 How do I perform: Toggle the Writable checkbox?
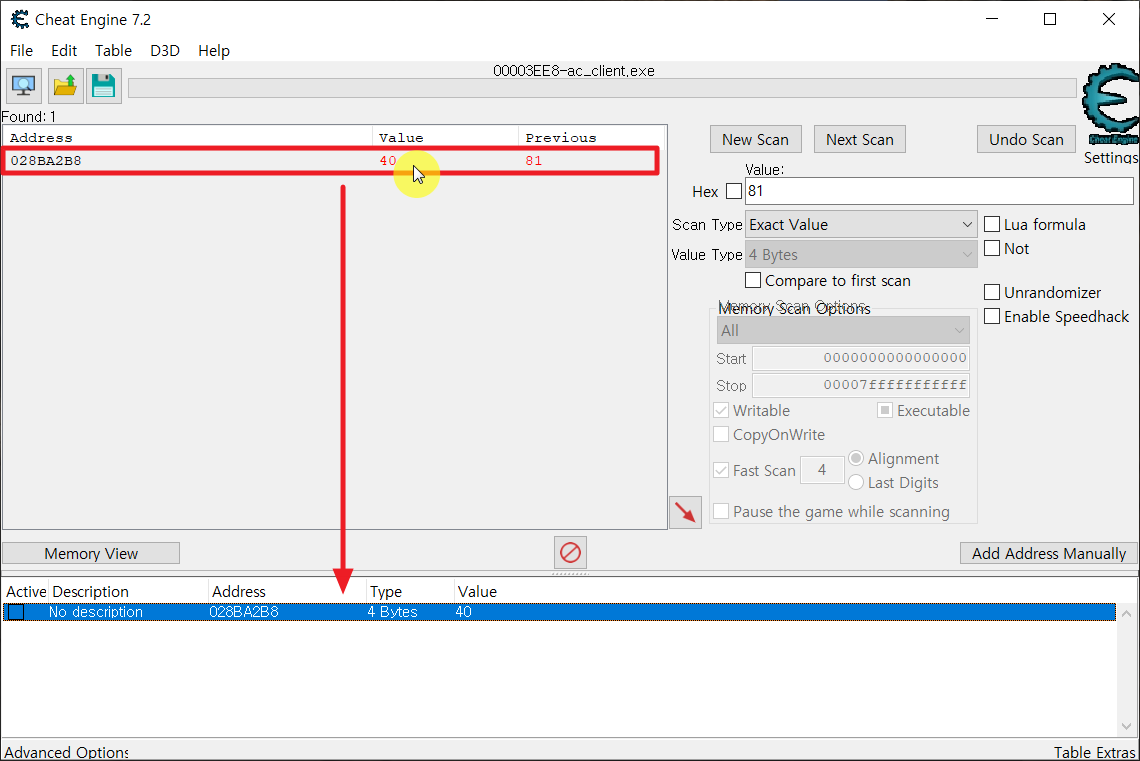click(721, 410)
